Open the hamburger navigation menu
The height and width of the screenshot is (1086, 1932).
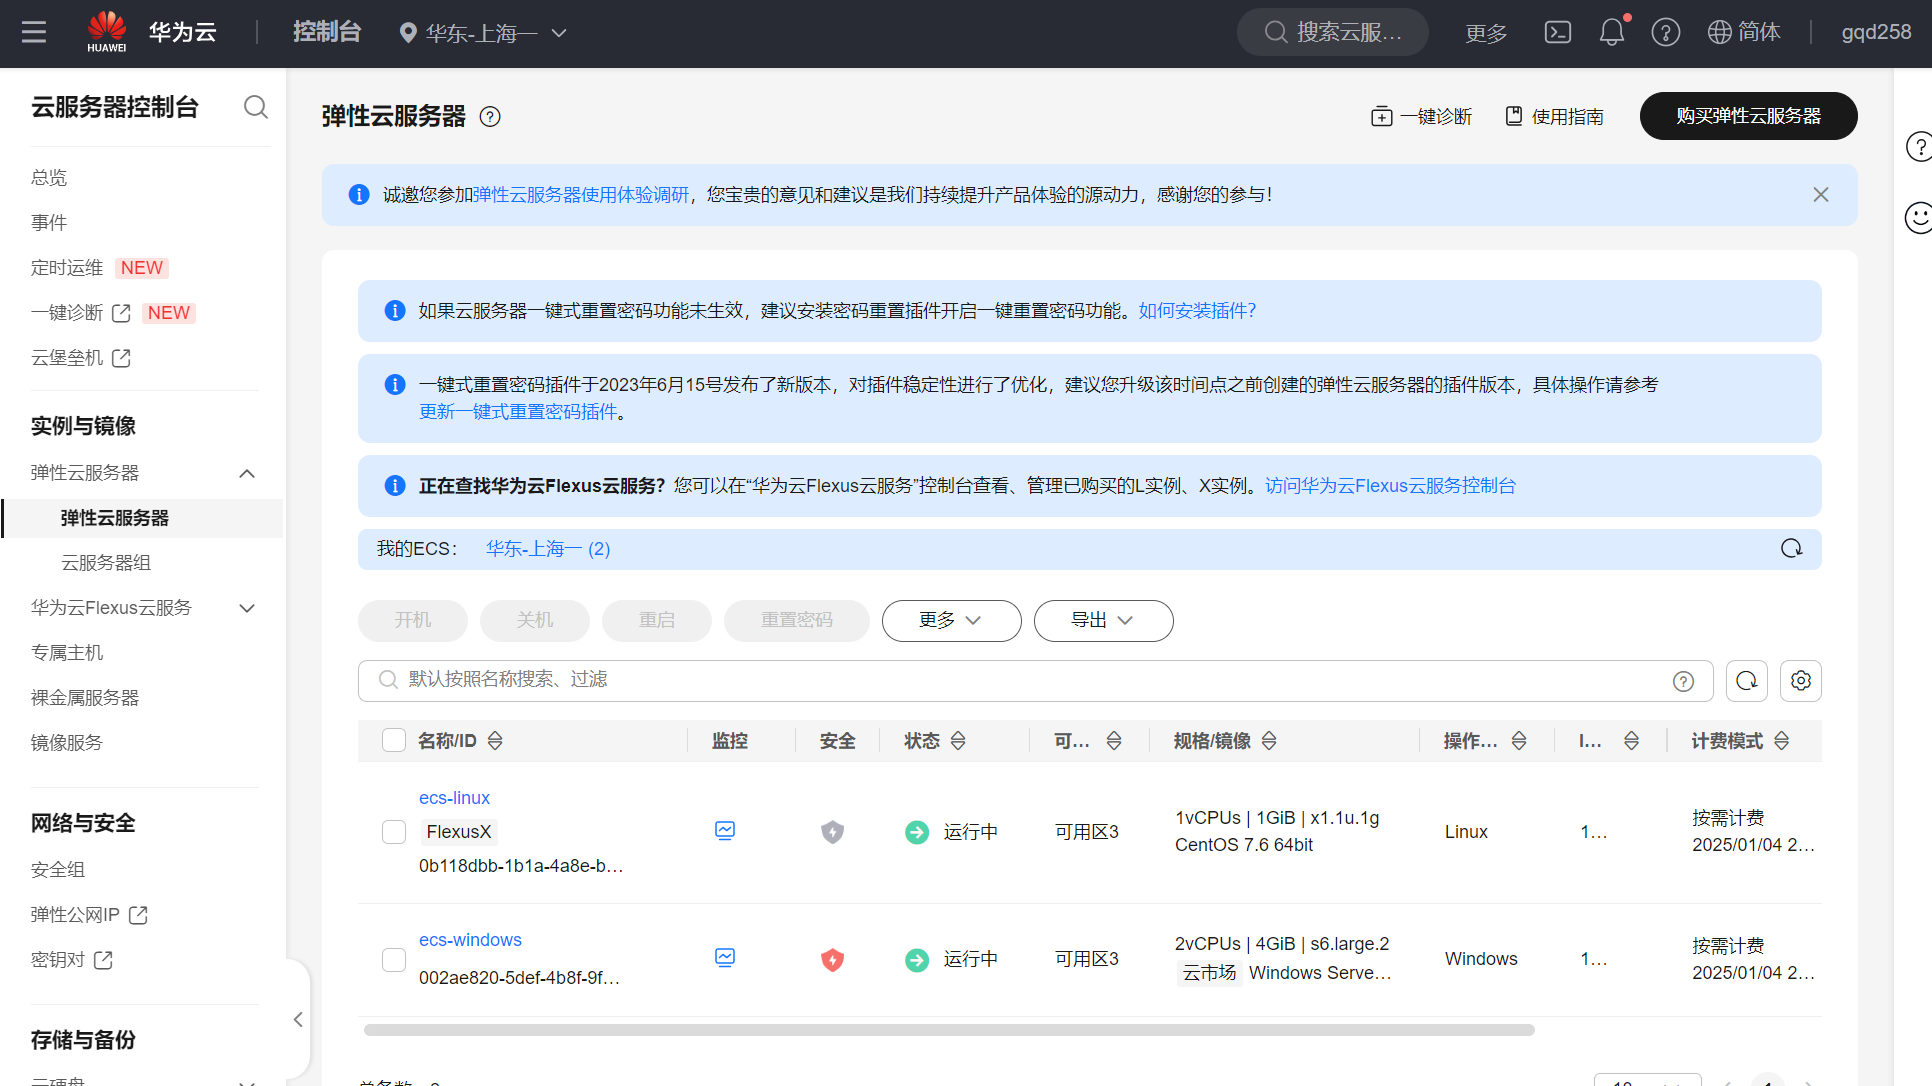34,33
